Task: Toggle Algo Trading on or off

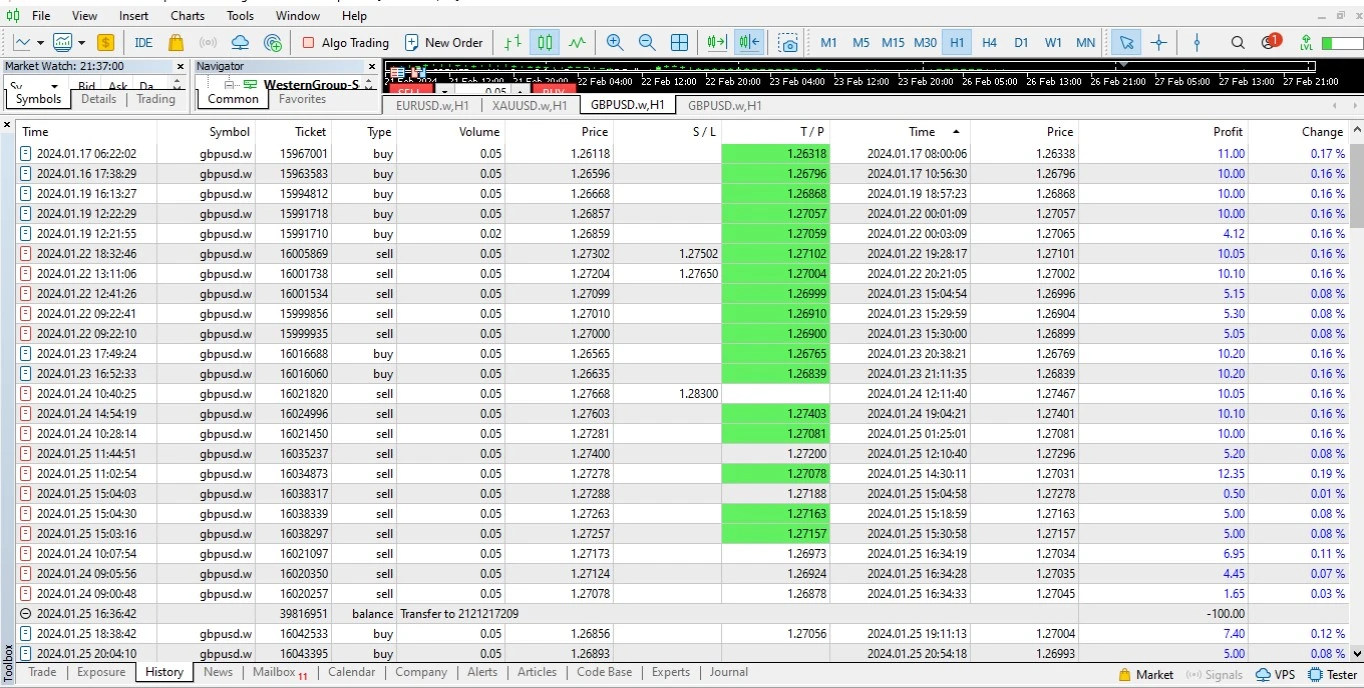Action: tap(345, 42)
